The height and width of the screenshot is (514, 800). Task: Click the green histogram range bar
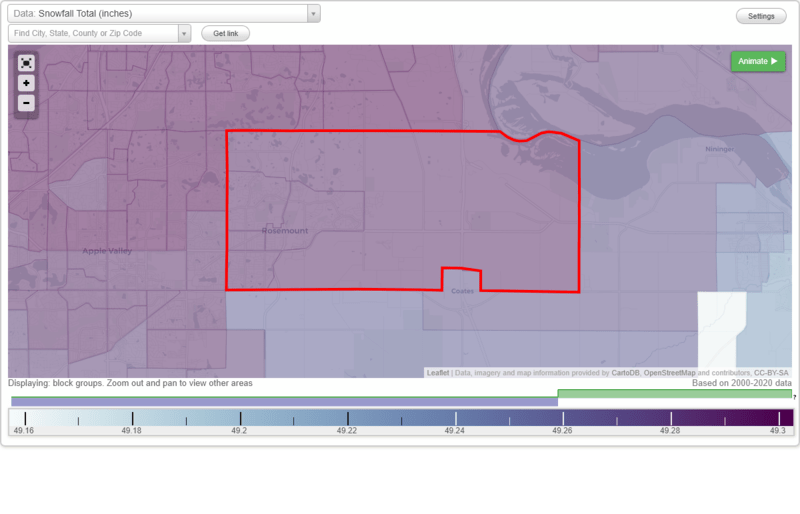point(674,394)
